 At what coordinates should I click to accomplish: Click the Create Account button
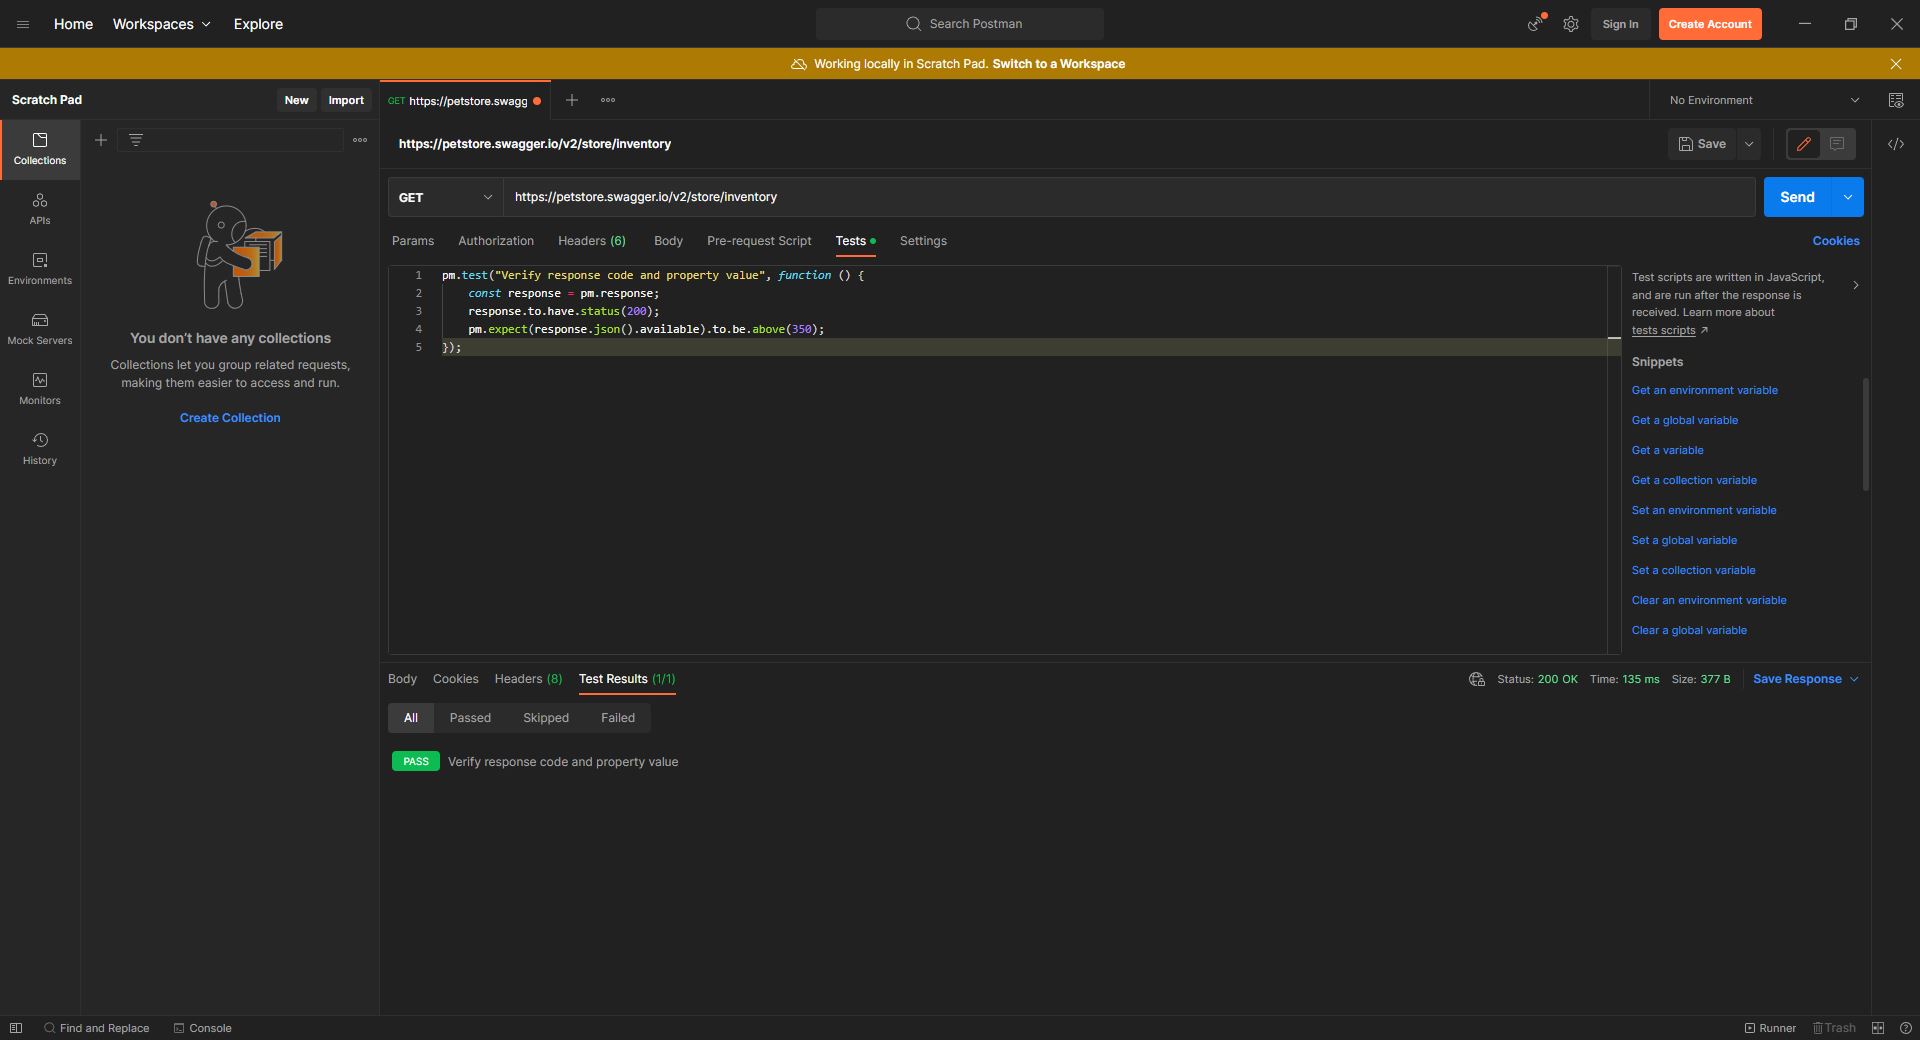click(x=1710, y=24)
